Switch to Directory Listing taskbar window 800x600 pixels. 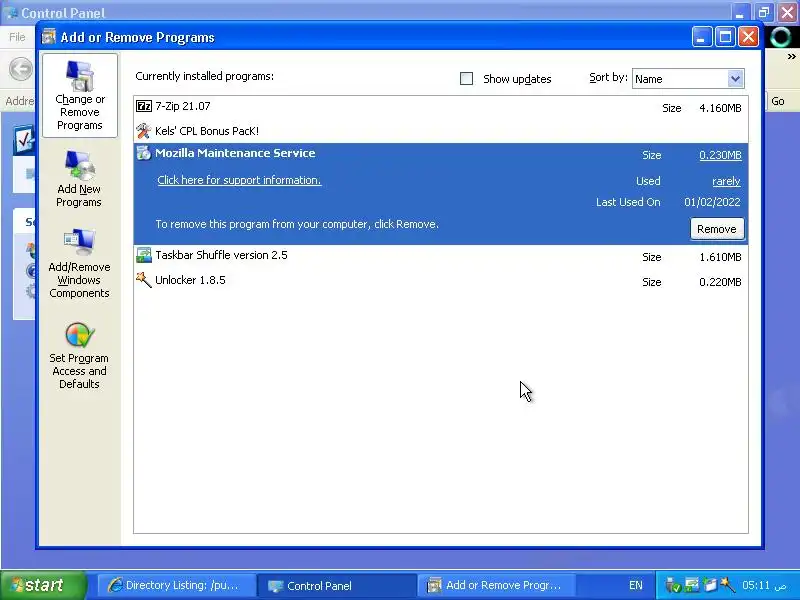(x=175, y=585)
